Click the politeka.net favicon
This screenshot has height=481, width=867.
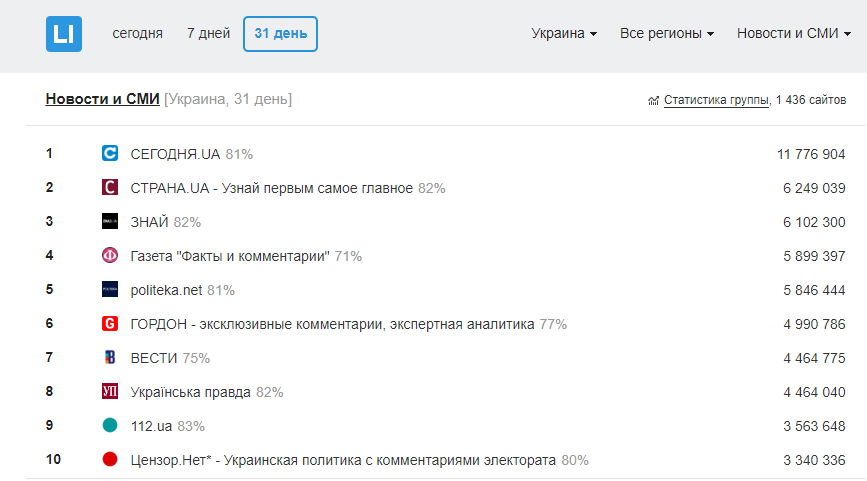[110, 290]
